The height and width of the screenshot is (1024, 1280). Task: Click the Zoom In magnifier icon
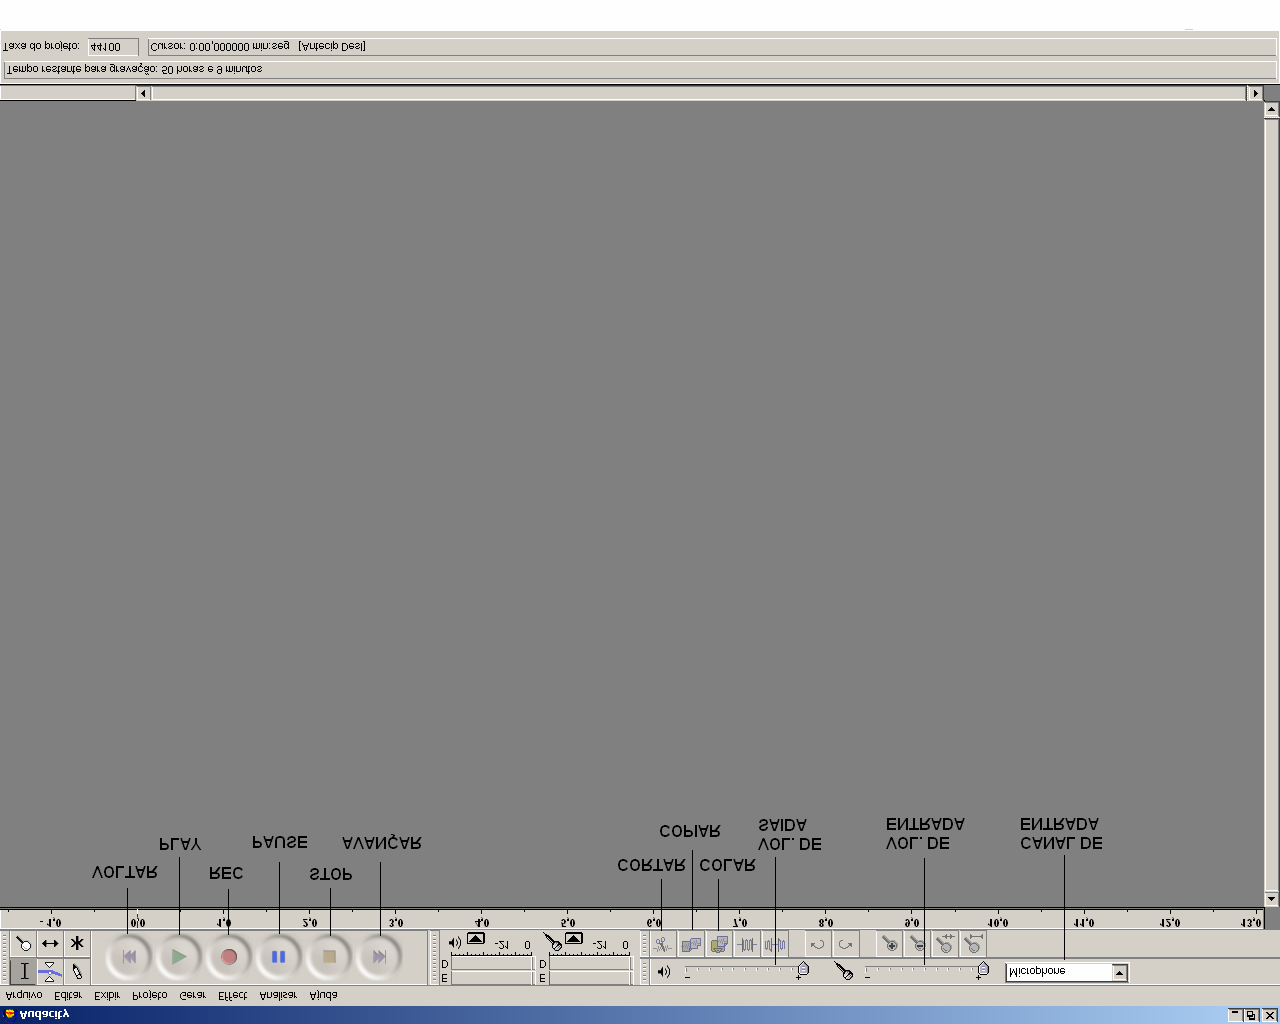889,944
